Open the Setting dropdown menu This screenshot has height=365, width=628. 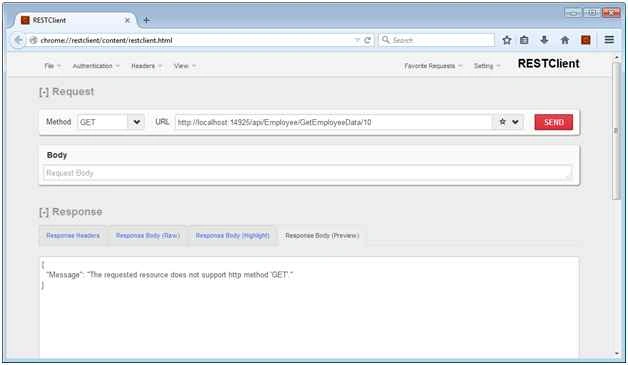click(x=487, y=66)
